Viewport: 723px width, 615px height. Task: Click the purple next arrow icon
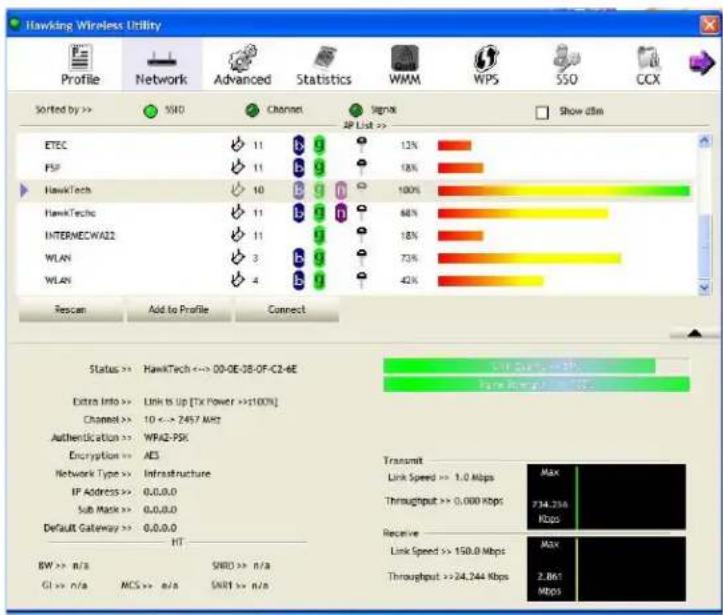click(701, 63)
